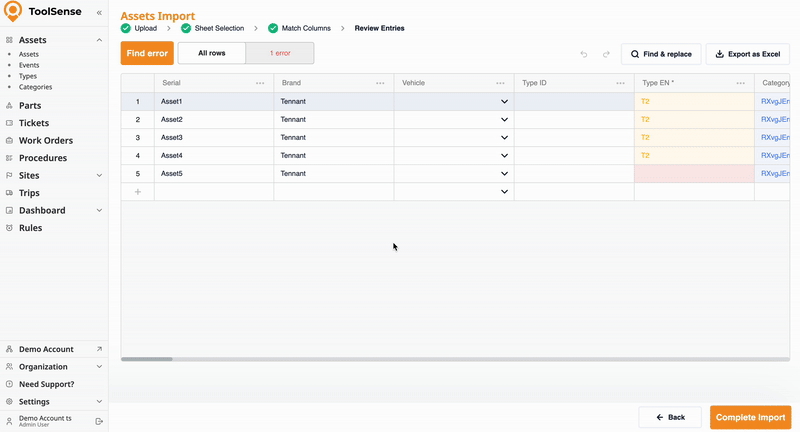Click the Rules sidebar icon
The height and width of the screenshot is (432, 800).
click(9, 228)
